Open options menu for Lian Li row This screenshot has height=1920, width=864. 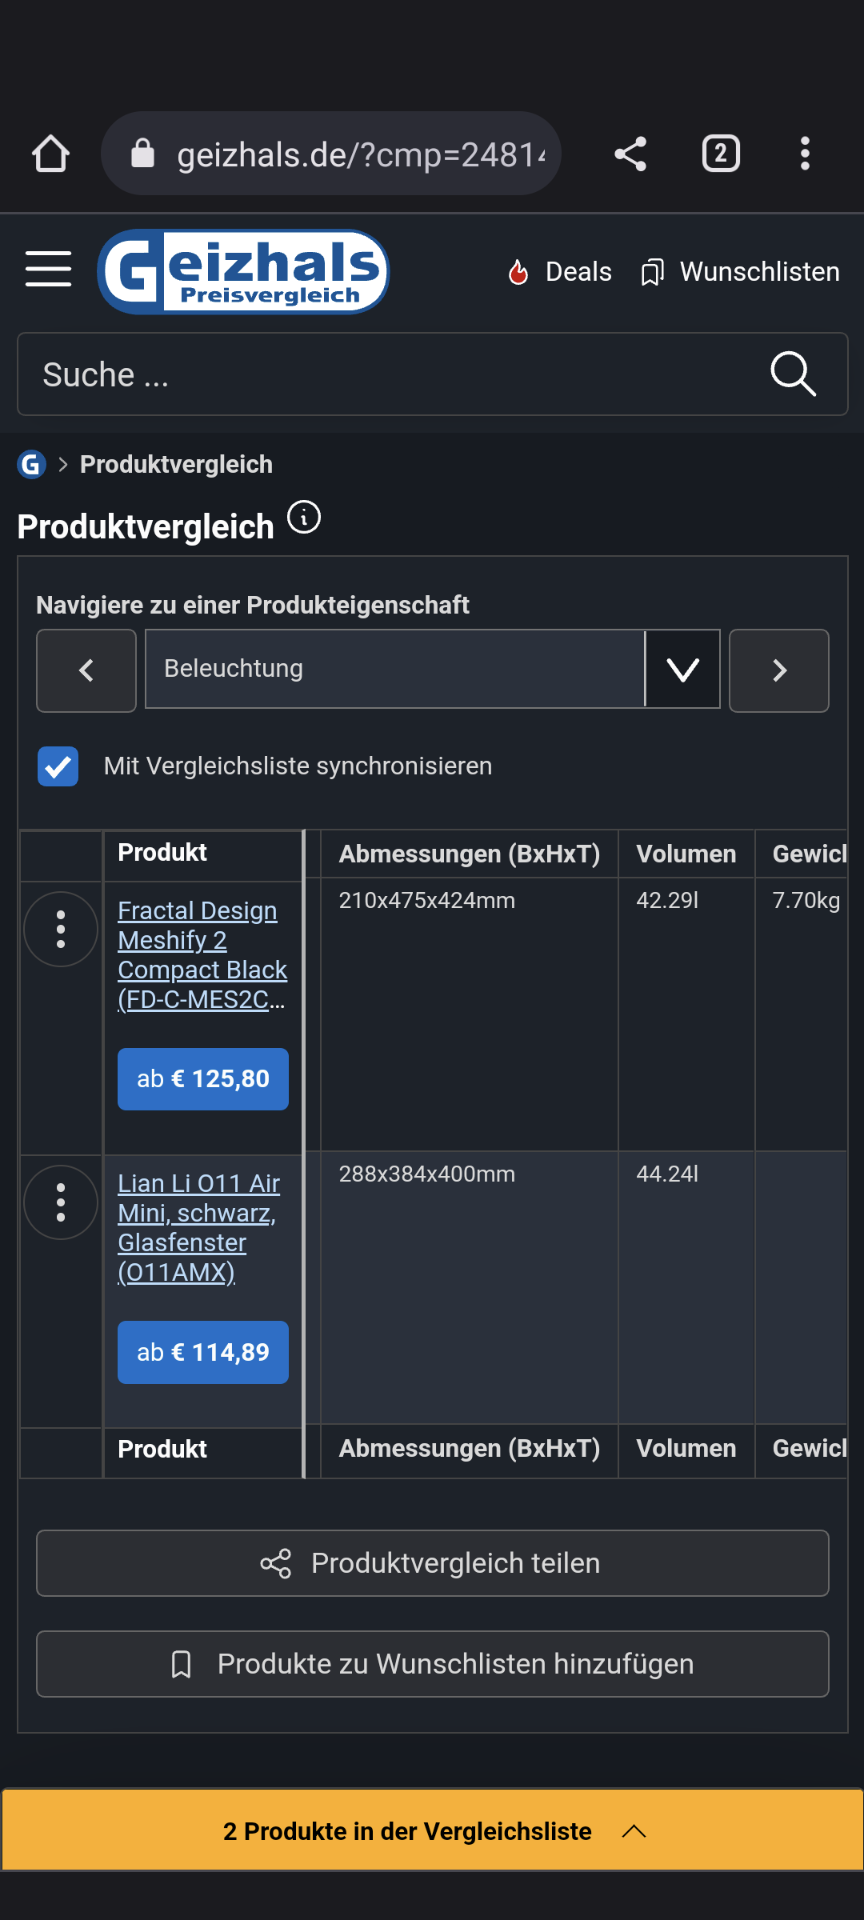61,1202
